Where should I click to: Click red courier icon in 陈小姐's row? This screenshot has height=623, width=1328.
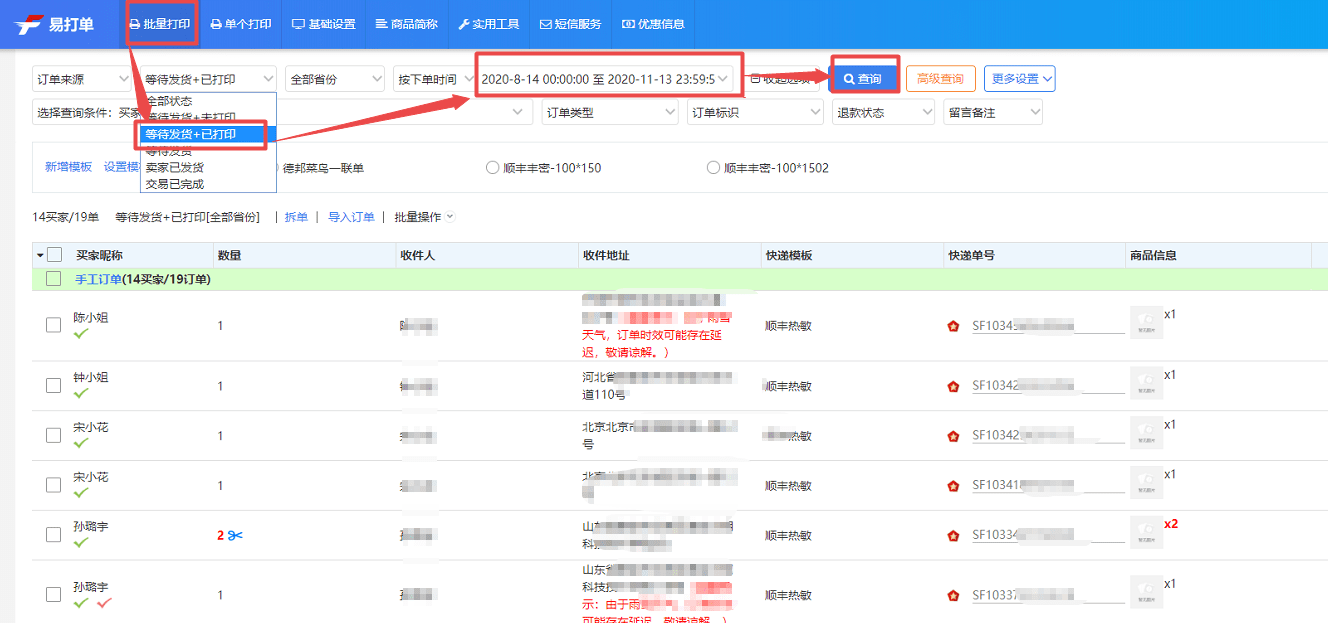click(953, 326)
